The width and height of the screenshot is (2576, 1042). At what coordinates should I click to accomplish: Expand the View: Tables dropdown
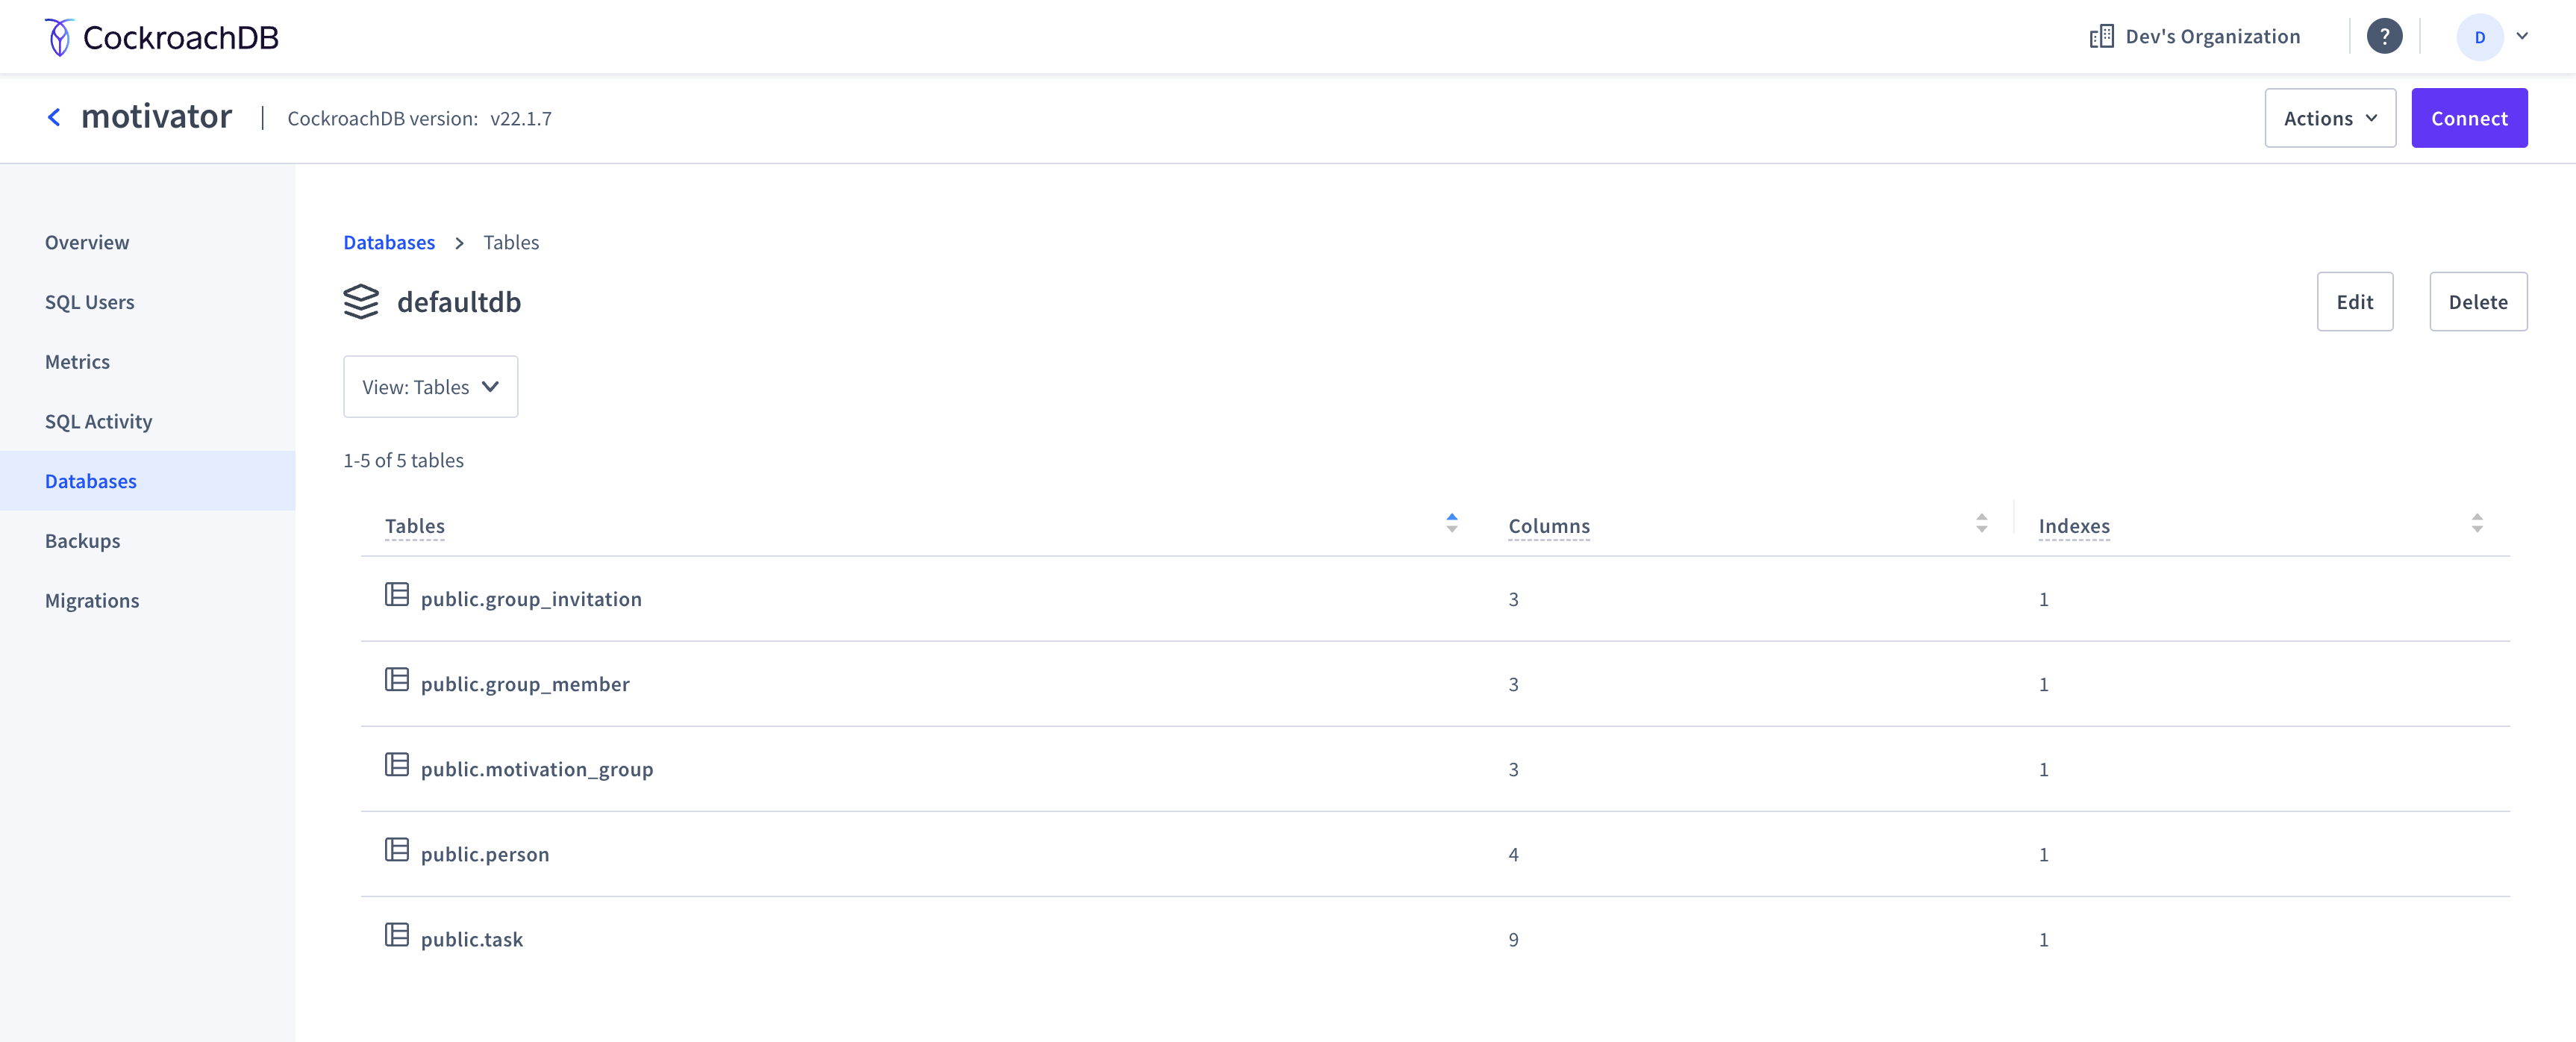[x=430, y=387]
